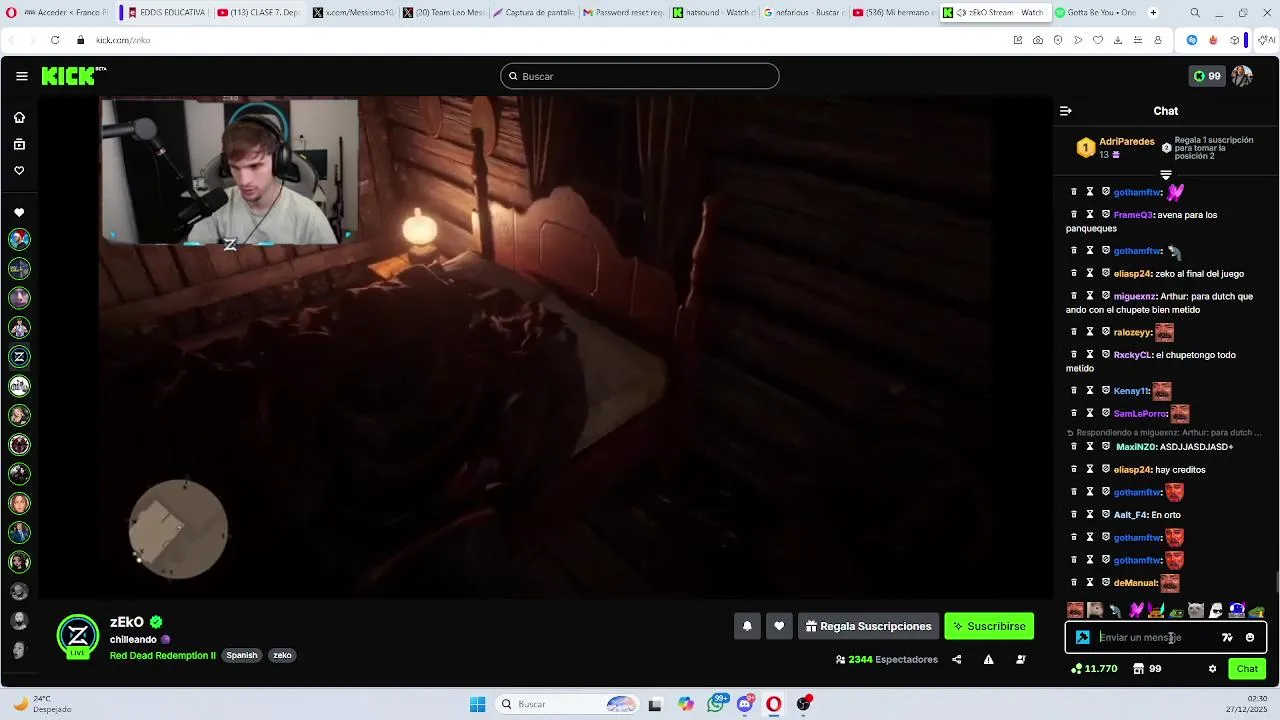This screenshot has width=1280, height=720.
Task: Click the chat identity badge icon in message box
Action: click(x=1082, y=637)
